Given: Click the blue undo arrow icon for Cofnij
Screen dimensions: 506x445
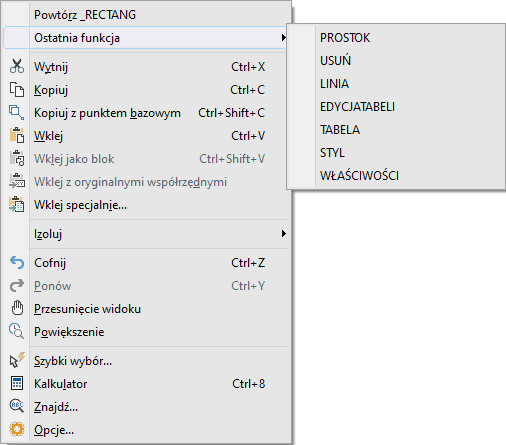Looking at the screenshot, I should (17, 263).
